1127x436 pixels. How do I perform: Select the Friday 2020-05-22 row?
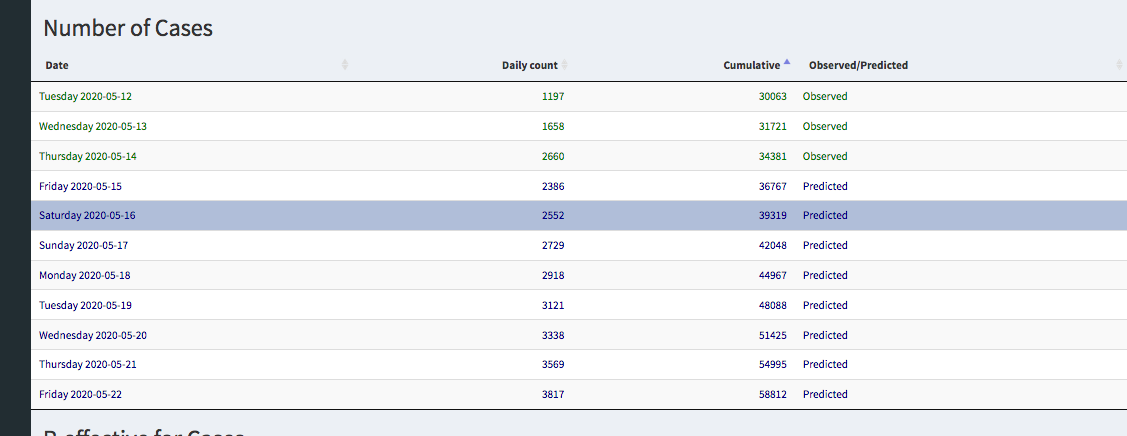click(x=80, y=395)
